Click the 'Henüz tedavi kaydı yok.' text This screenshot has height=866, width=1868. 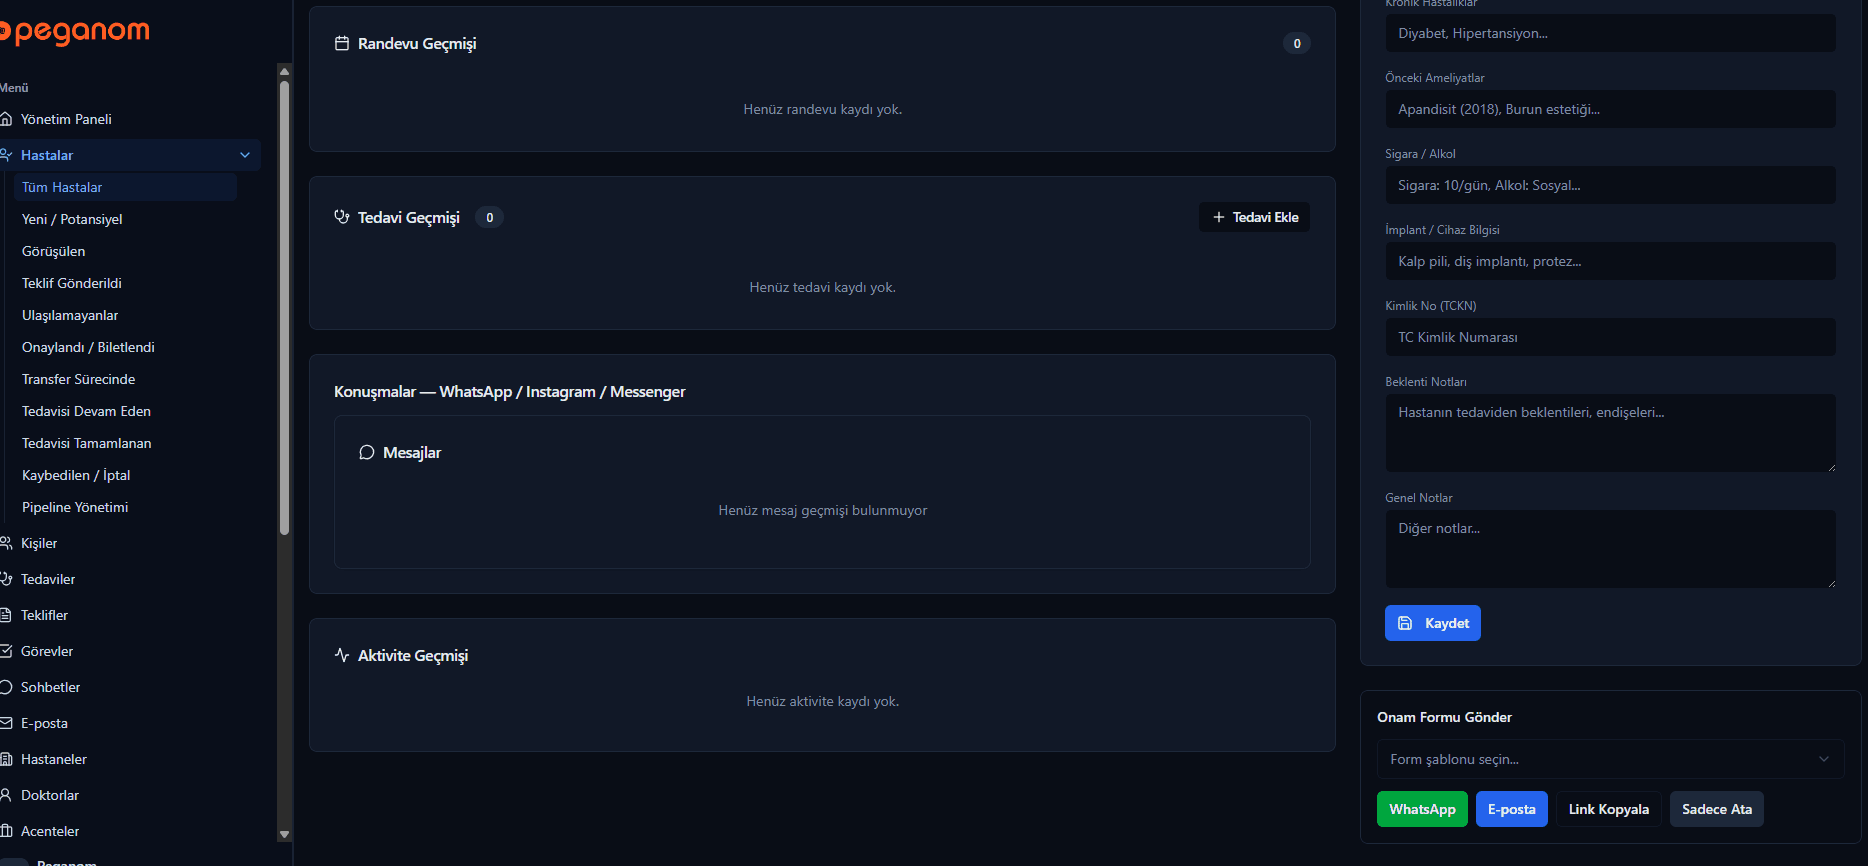coord(822,287)
